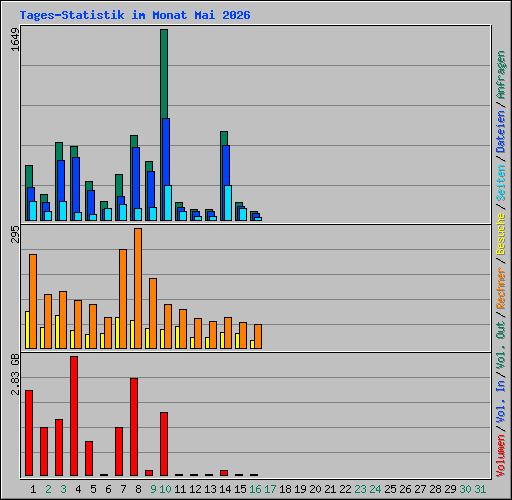Click the day 1 yellow Besuche bar
This screenshot has width=512, height=500.
(27, 330)
